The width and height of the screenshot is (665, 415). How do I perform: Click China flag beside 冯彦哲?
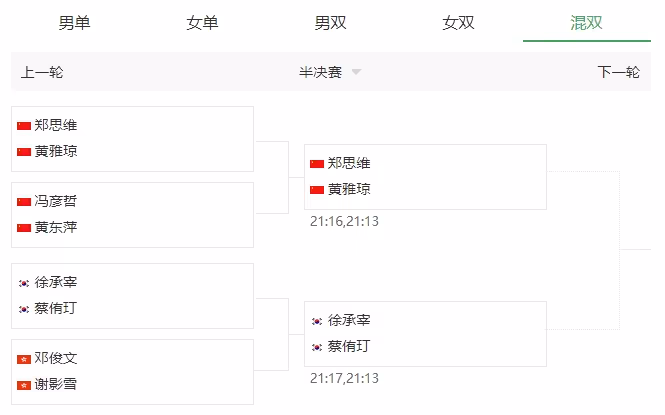[24, 202]
